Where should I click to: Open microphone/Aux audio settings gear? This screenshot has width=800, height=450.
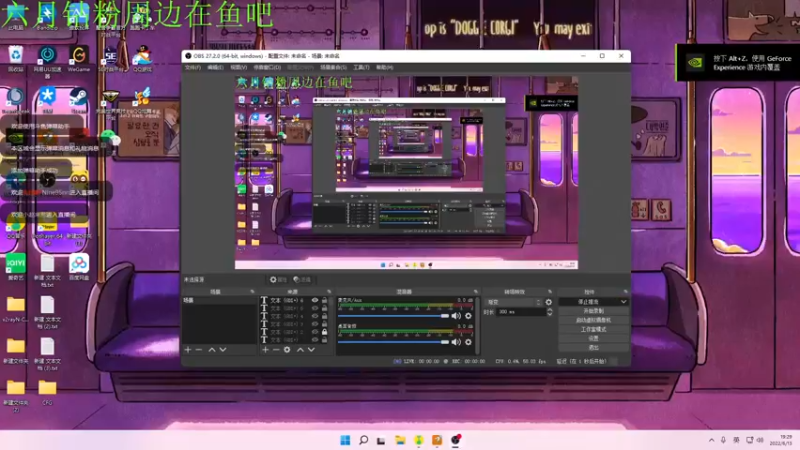pos(468,316)
